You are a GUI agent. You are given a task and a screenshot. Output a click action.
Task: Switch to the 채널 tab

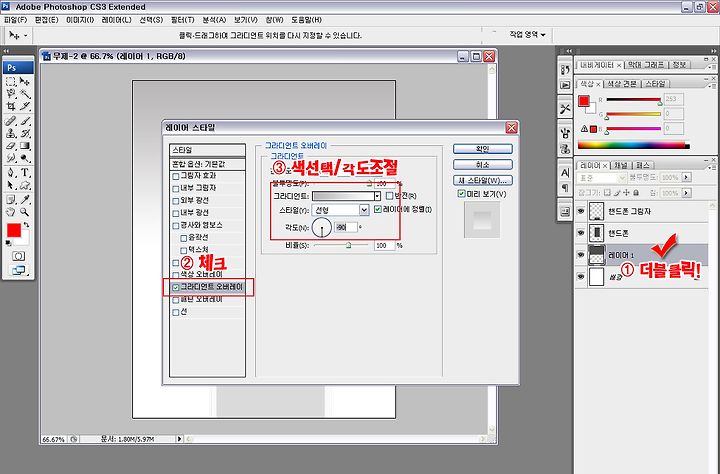(621, 165)
